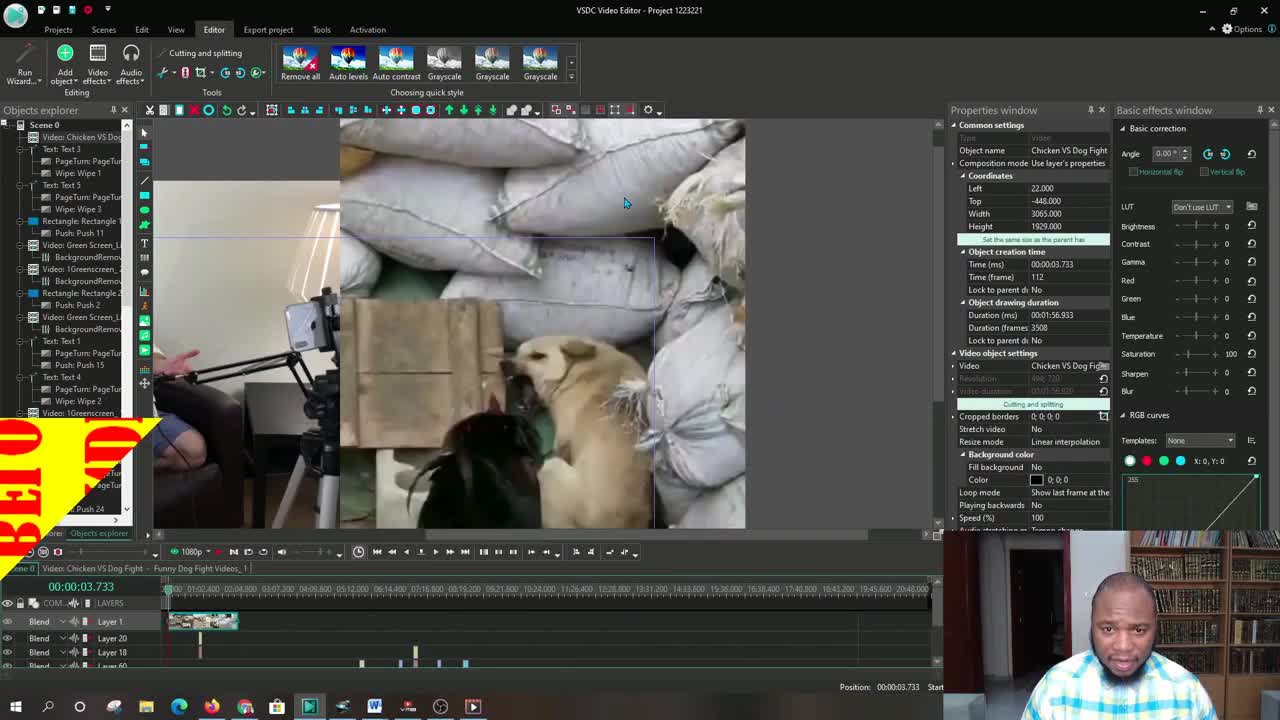Viewport: 1280px width, 720px height.
Task: Select the red RGB curve channel dot
Action: pos(1147,461)
